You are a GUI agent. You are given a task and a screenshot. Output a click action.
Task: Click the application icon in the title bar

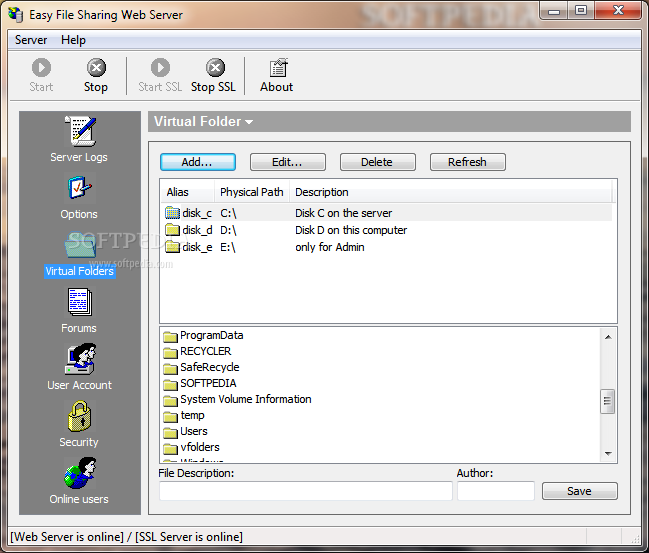[x=16, y=14]
